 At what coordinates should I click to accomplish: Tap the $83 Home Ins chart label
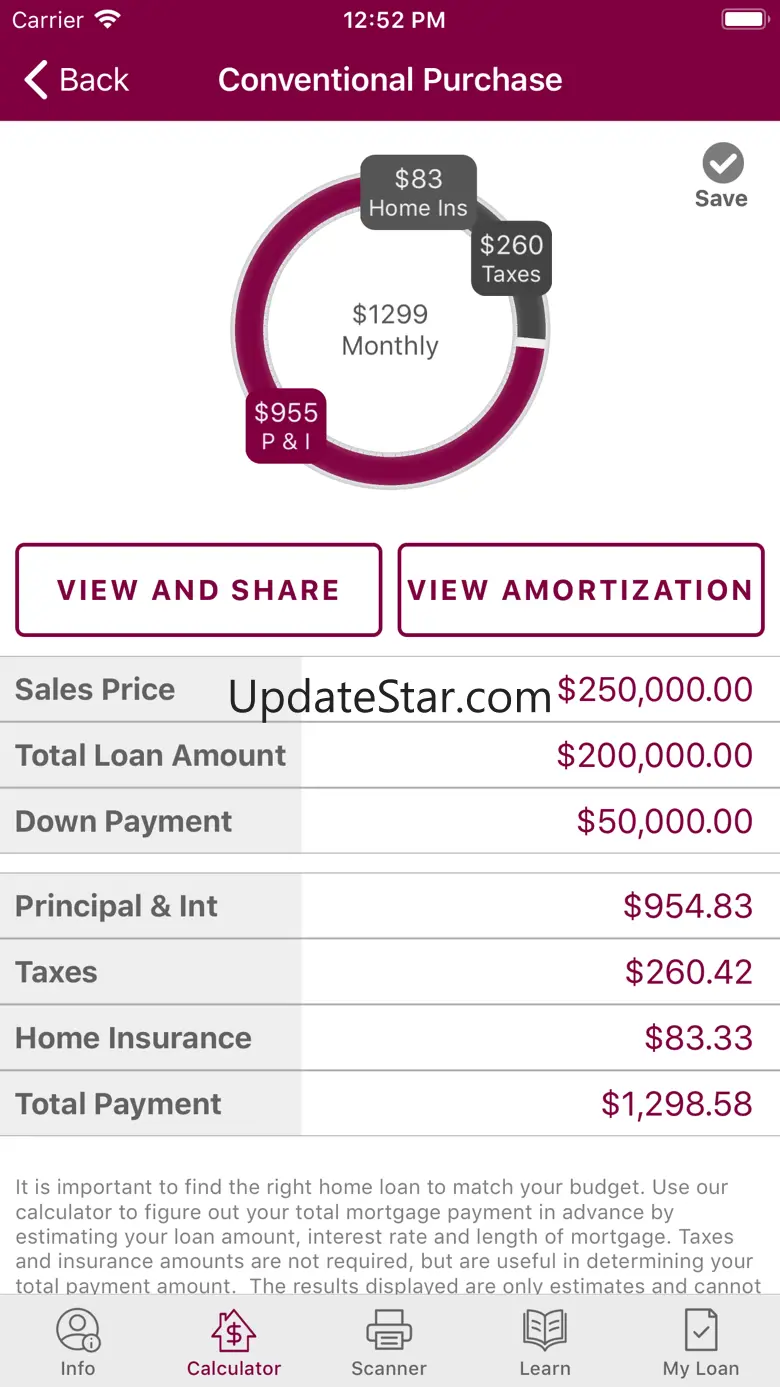tap(418, 192)
